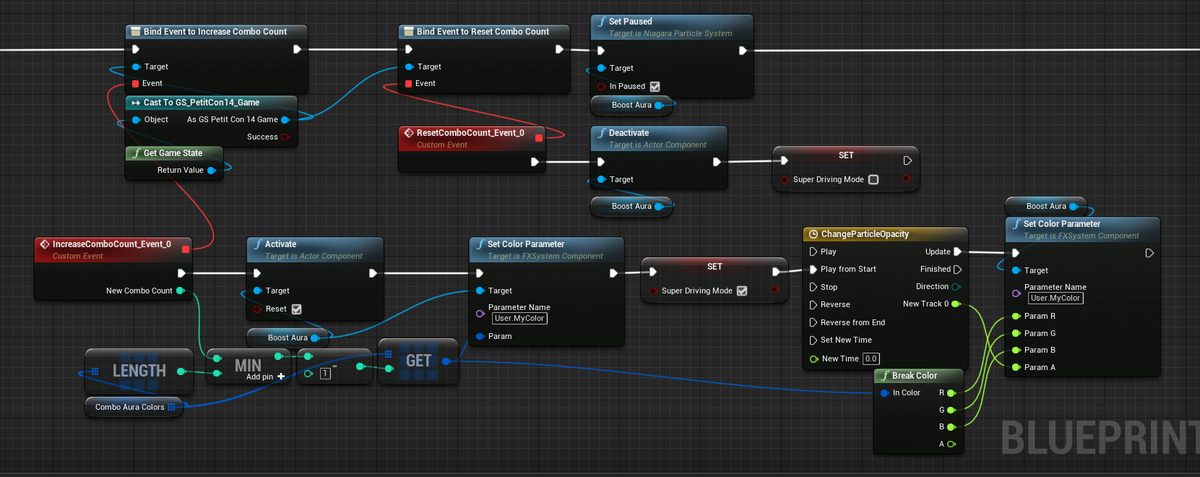1200x477 pixels.
Task: Click the Param A input pin
Action: point(1017,367)
